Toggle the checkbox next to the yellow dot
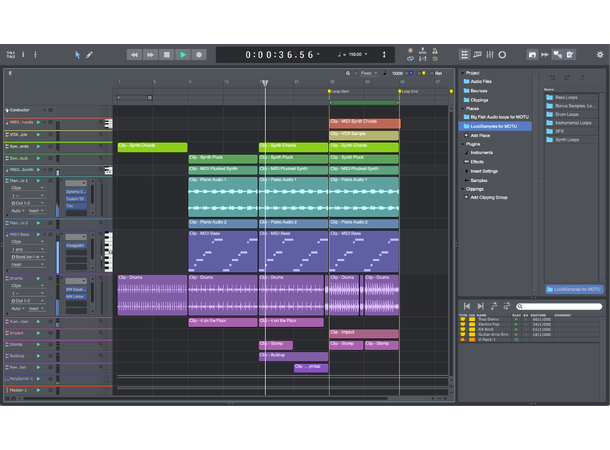610x450 pixels. point(419,73)
